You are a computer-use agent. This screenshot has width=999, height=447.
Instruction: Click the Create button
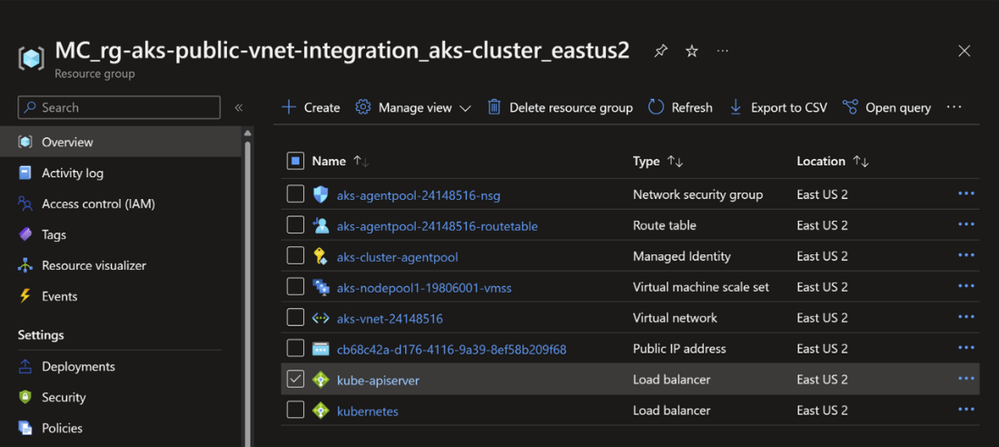point(311,107)
